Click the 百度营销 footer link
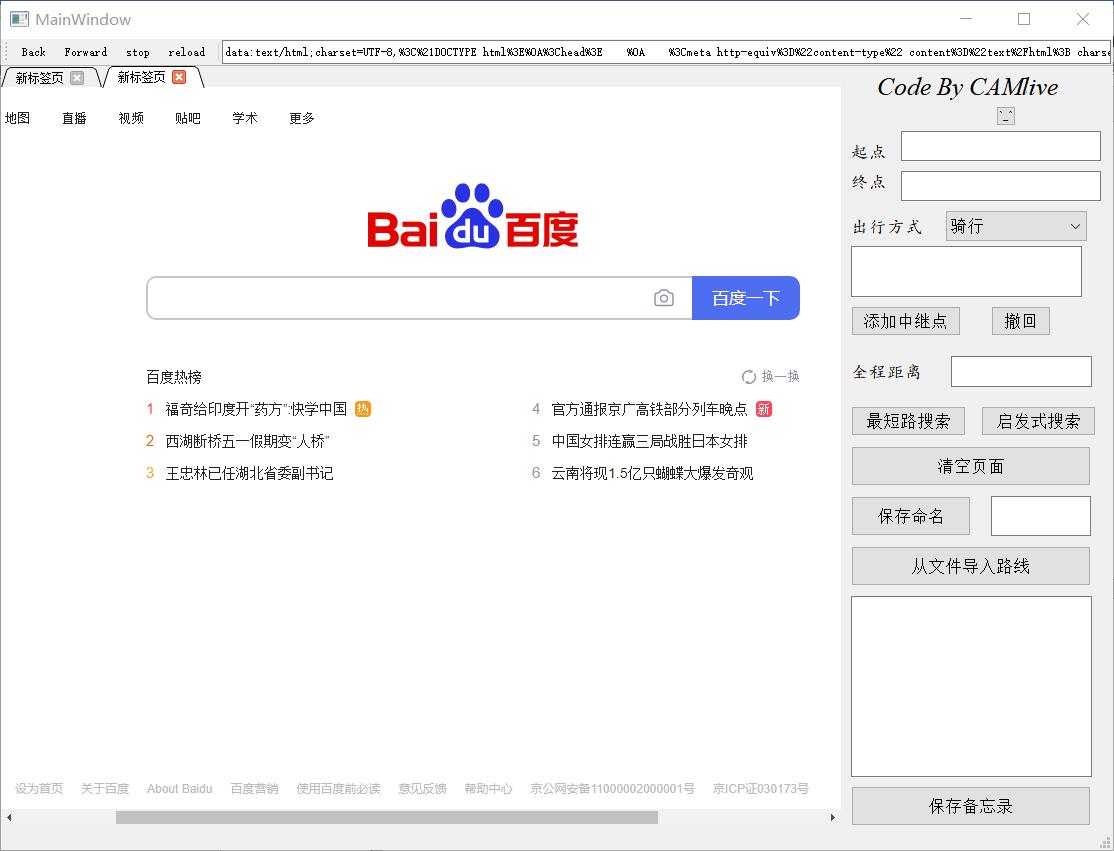The image size is (1114, 851). click(254, 788)
